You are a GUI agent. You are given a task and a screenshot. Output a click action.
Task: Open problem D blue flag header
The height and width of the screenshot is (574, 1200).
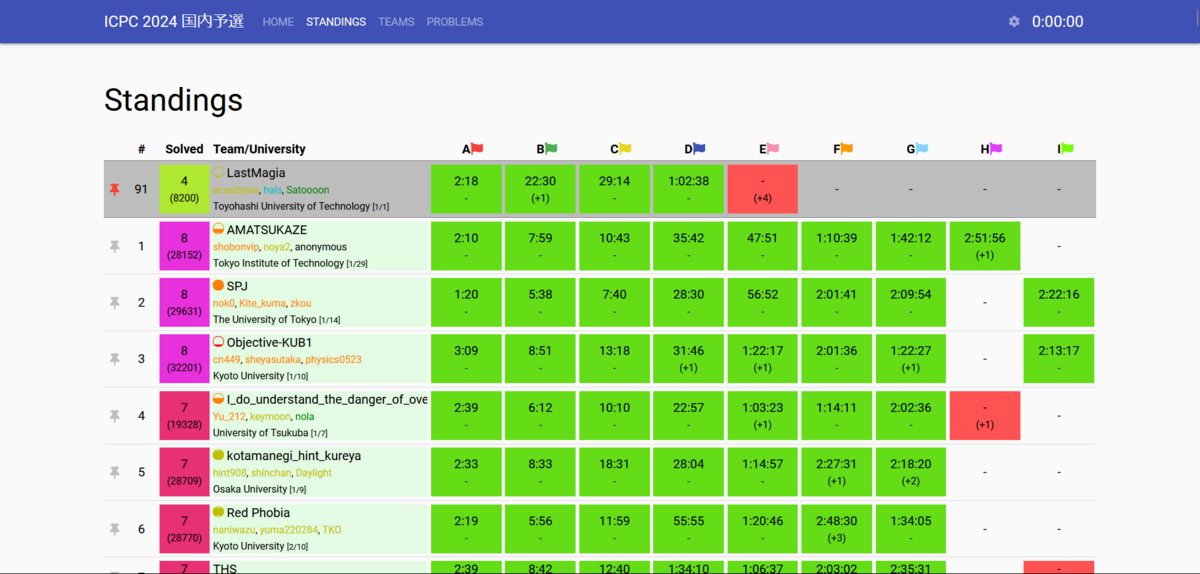point(695,149)
